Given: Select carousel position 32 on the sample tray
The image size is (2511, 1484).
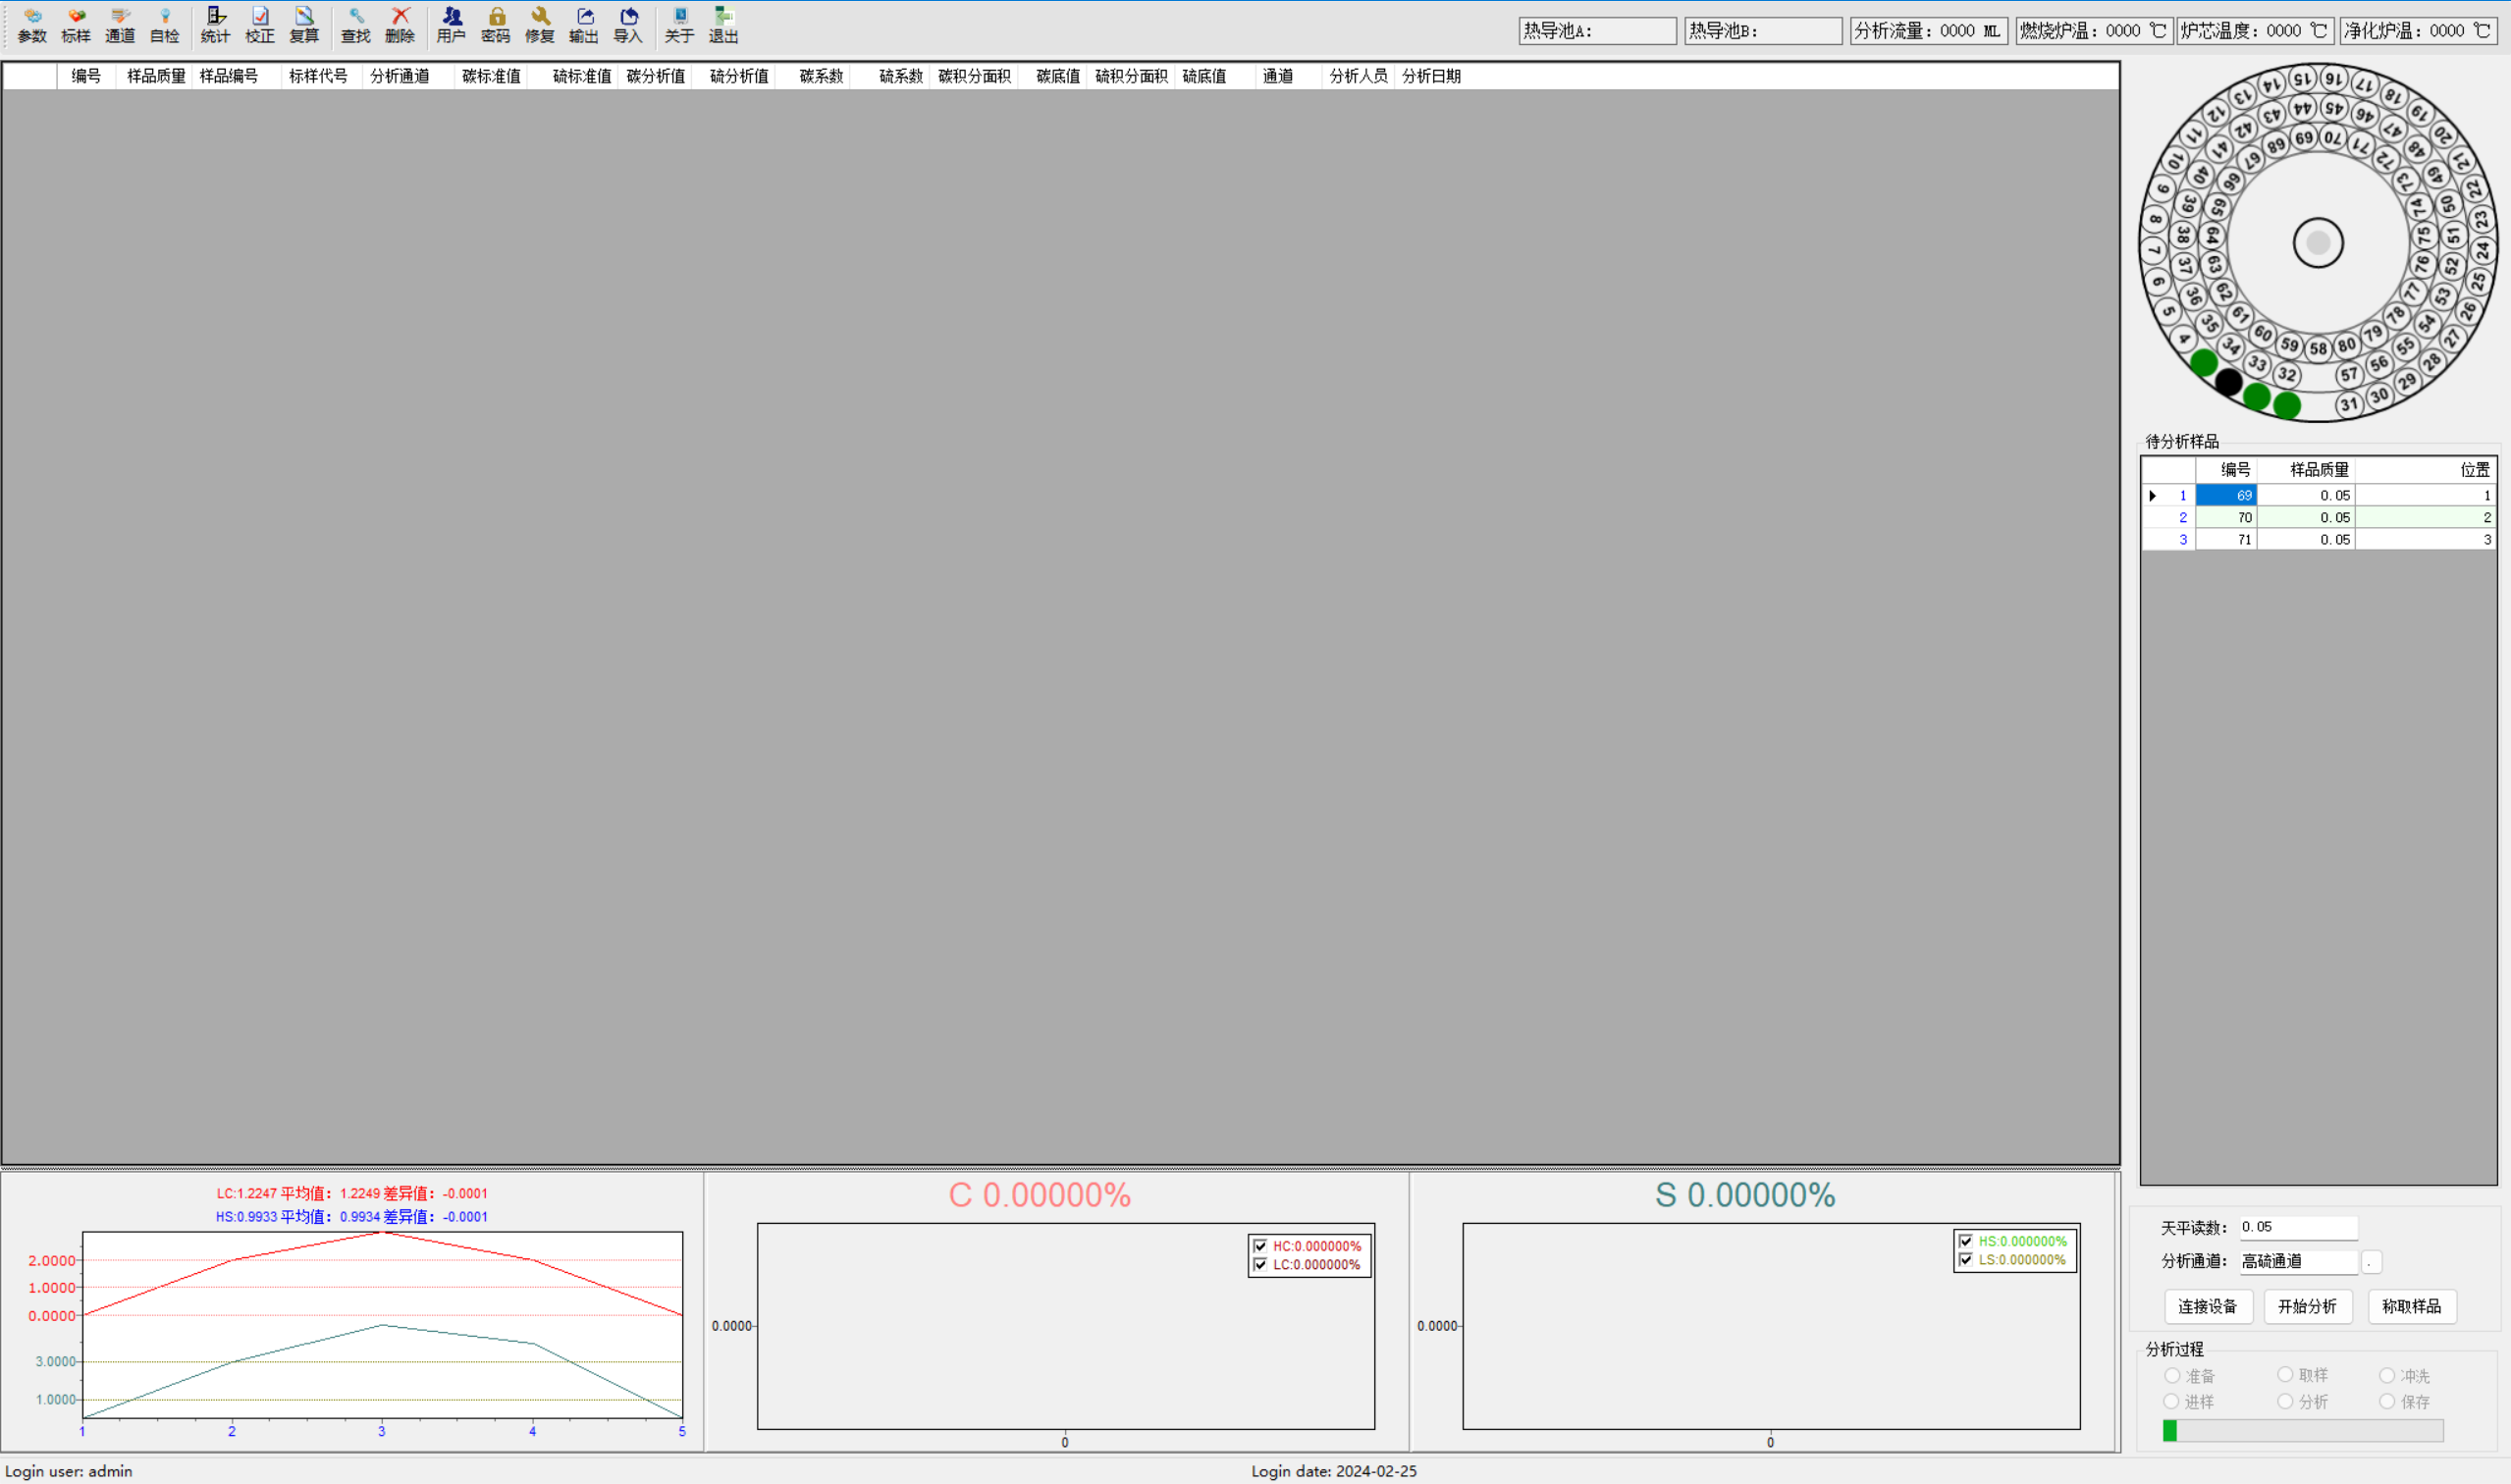Looking at the screenshot, I should click(x=2287, y=375).
